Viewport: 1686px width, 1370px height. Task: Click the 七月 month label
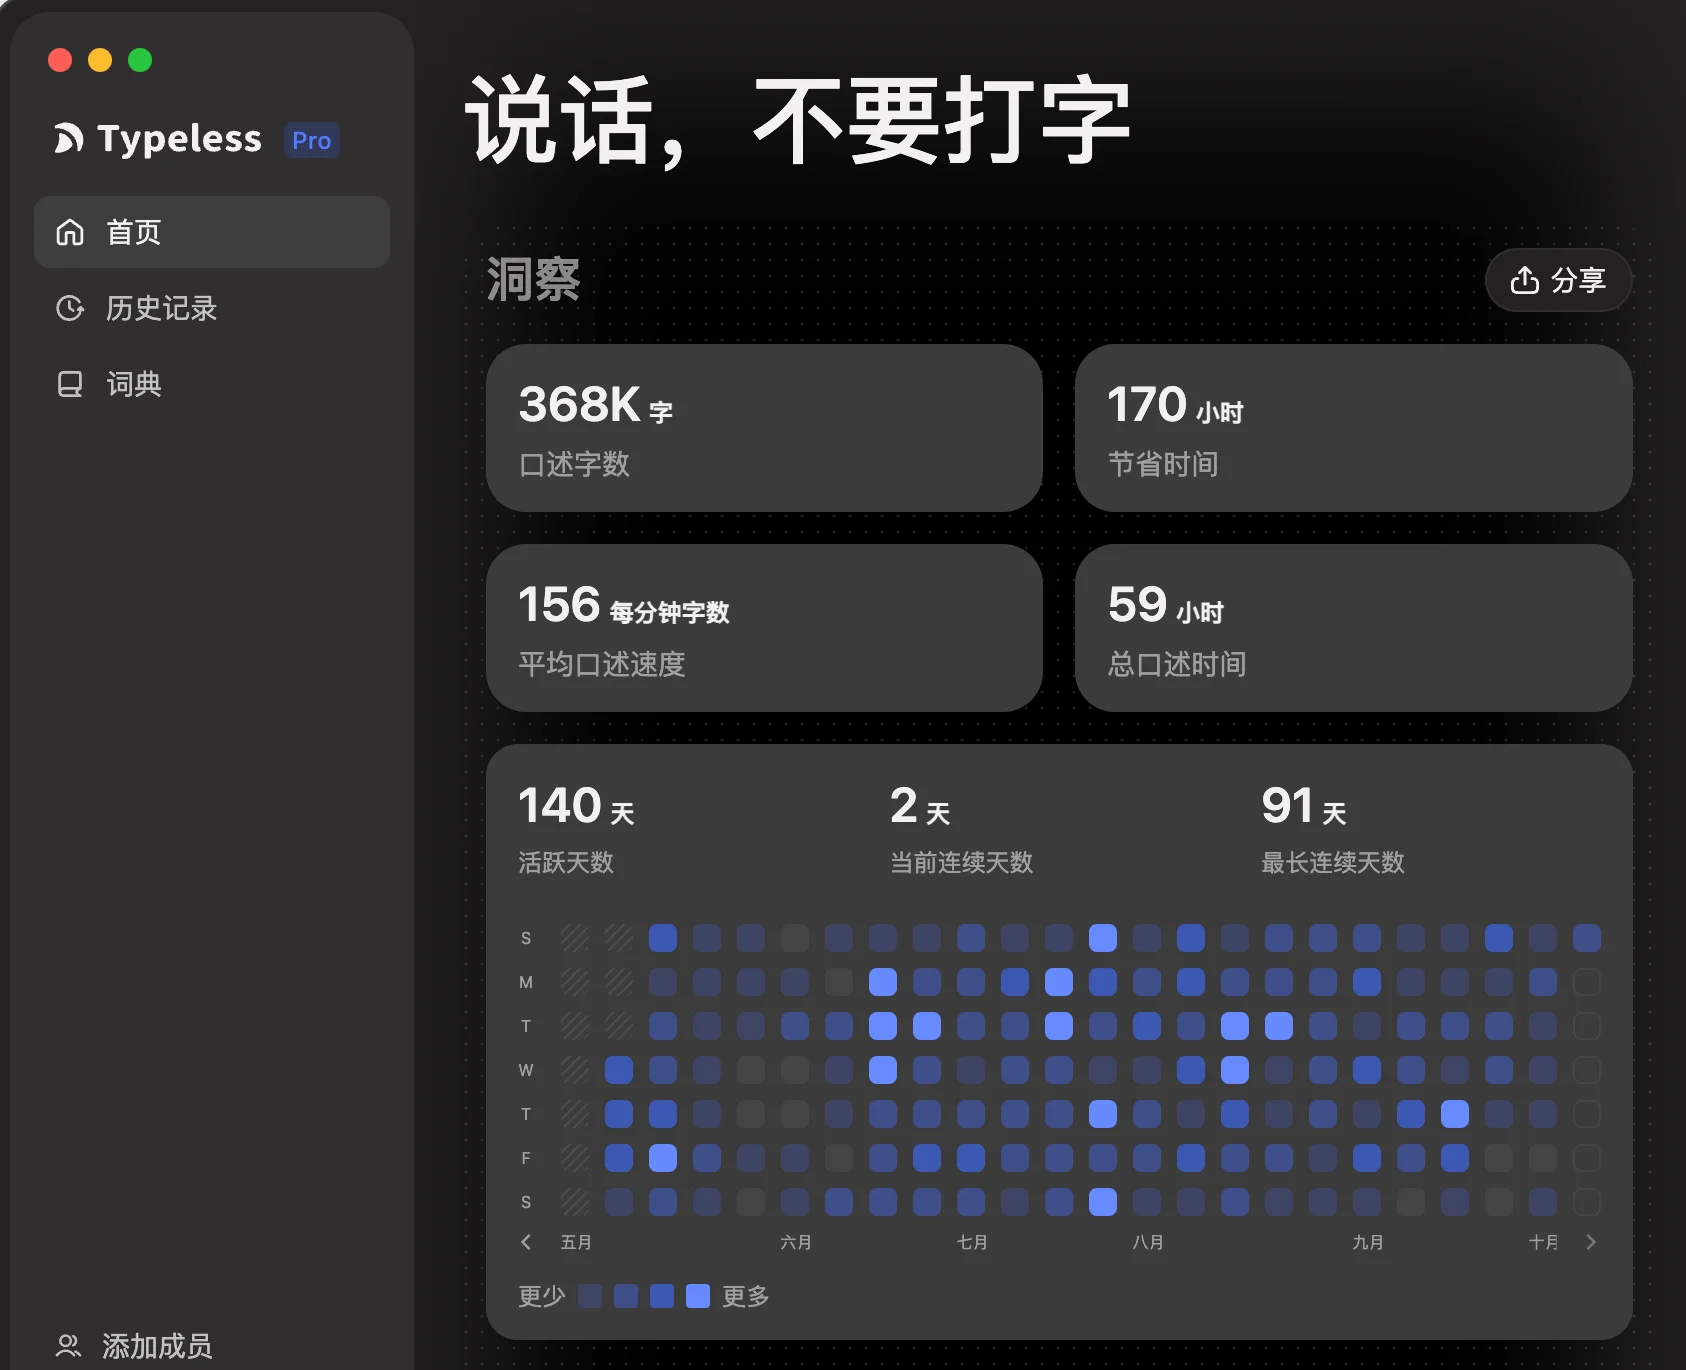pos(972,1242)
